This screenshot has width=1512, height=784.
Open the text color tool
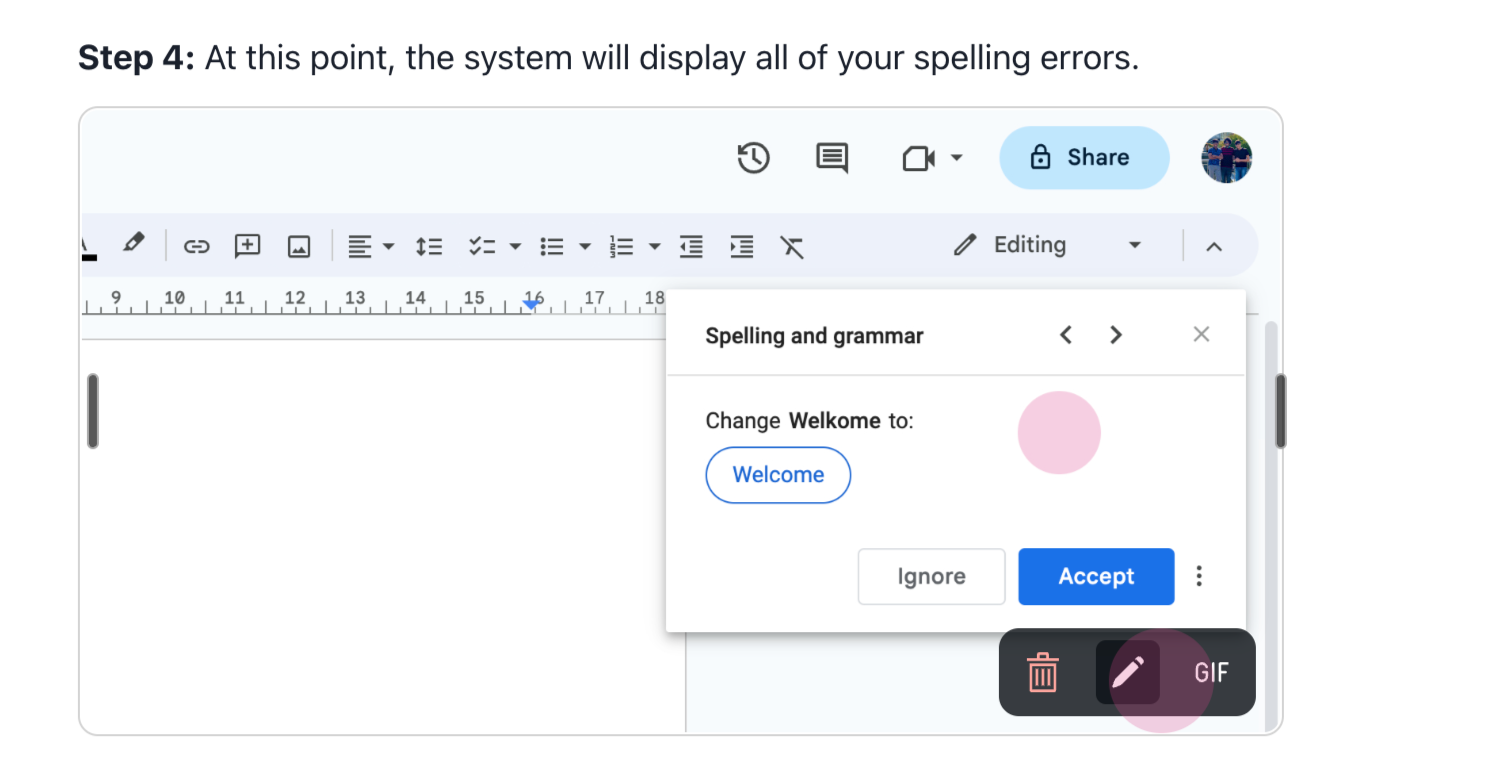pyautogui.click(x=89, y=246)
